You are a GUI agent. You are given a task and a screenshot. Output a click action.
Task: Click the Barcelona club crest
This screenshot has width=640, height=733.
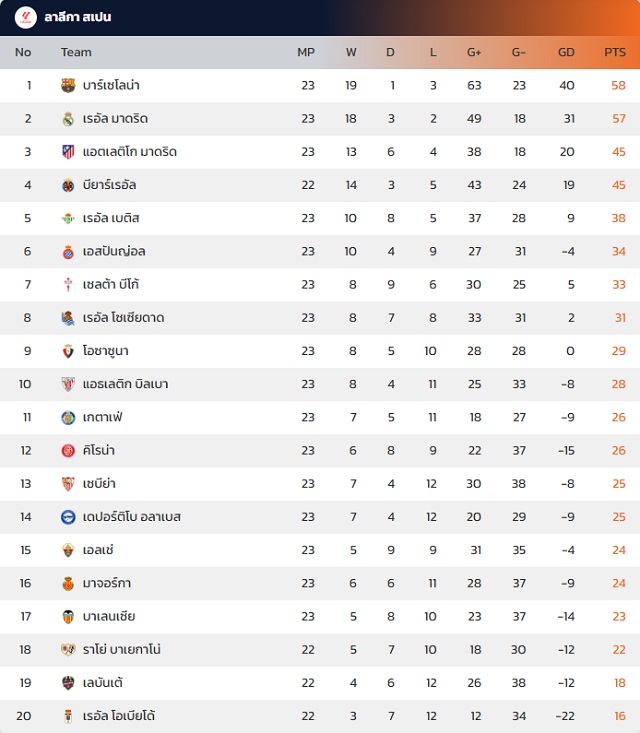[68, 86]
